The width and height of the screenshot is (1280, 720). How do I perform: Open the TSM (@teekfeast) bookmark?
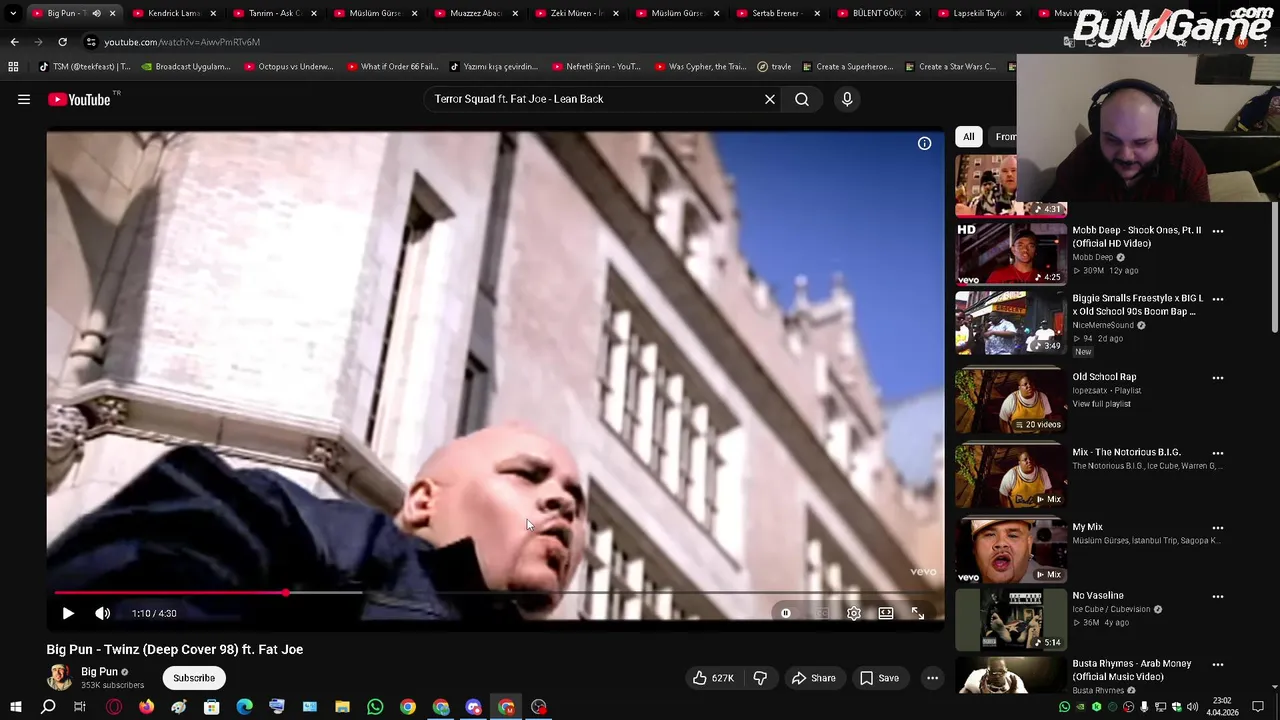pos(85,67)
